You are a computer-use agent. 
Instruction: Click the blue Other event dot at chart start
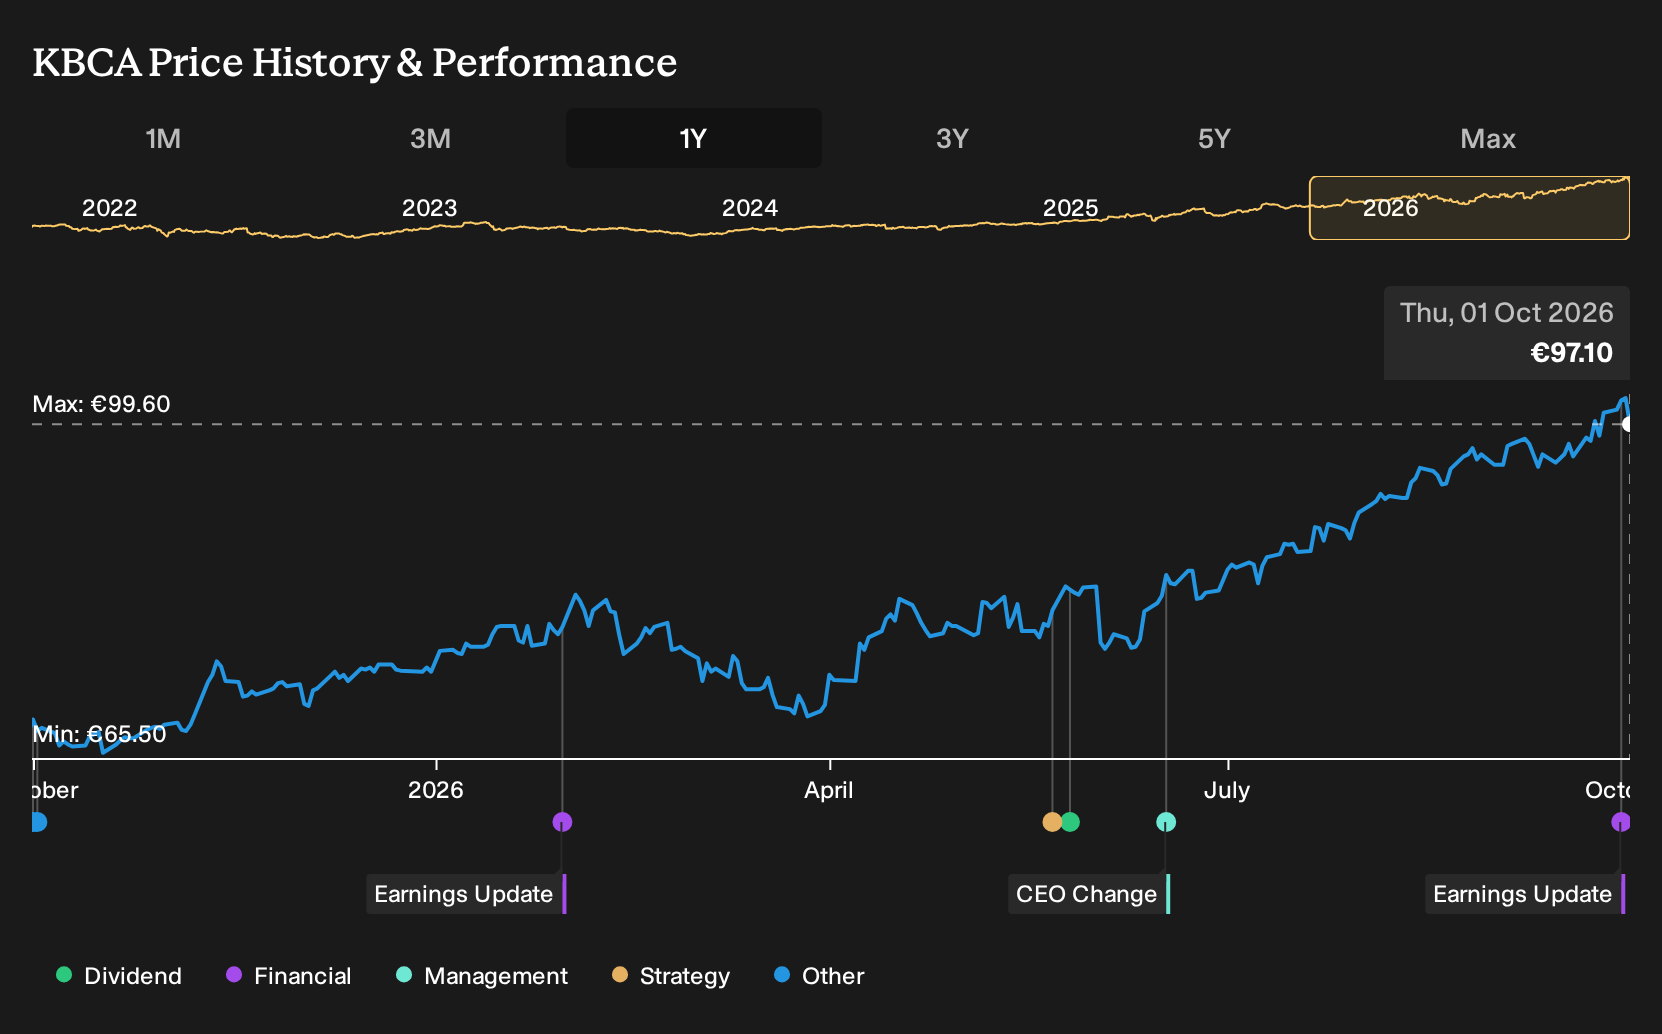tap(38, 822)
